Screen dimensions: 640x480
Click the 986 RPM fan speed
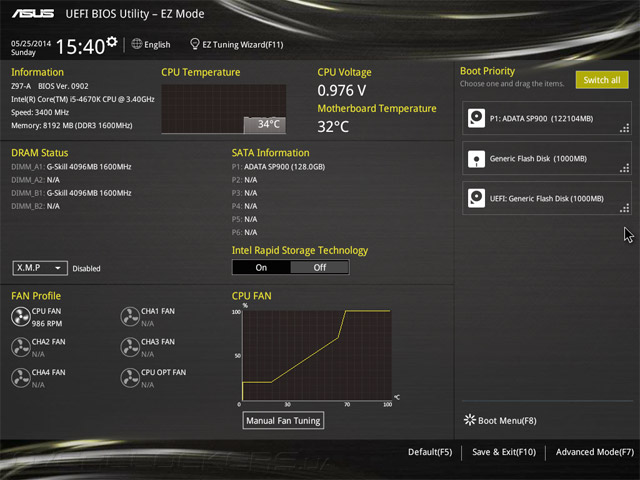point(47,324)
